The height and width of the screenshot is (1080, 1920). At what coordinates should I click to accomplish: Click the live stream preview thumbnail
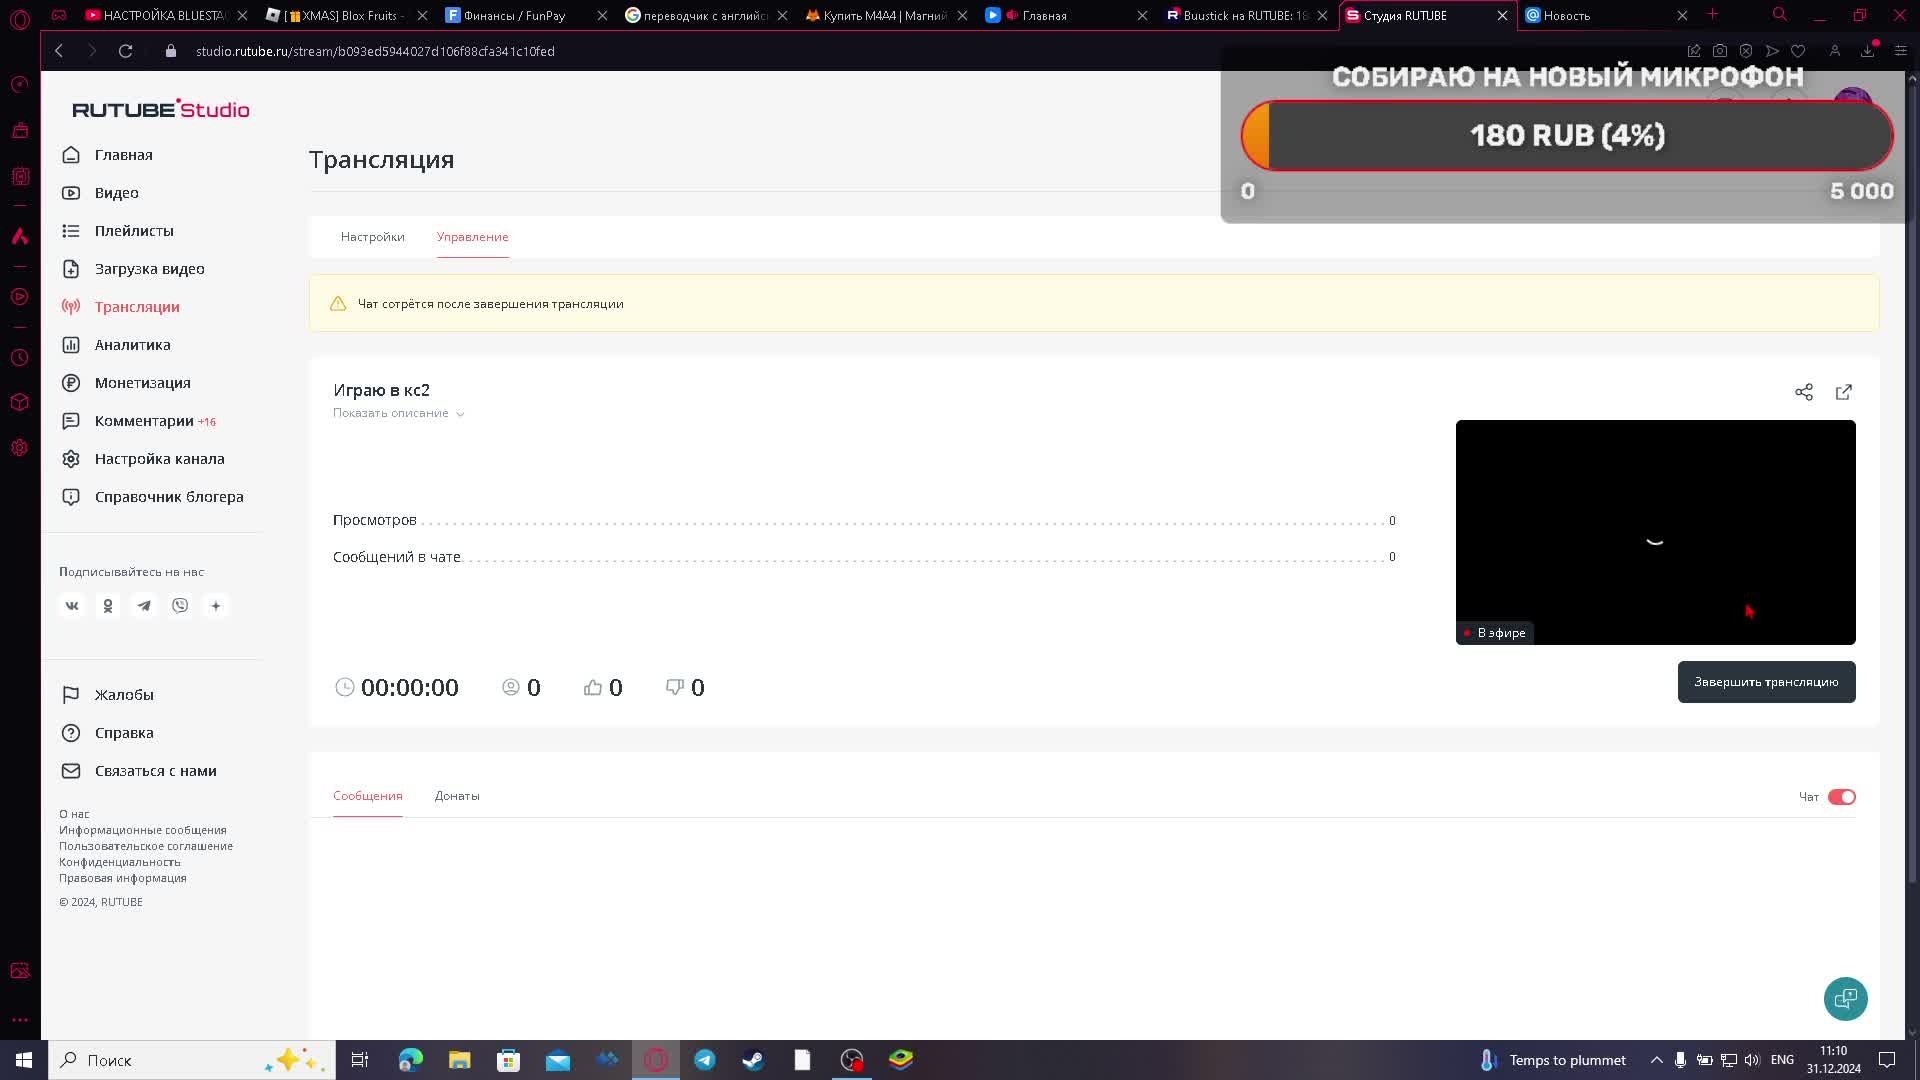pos(1655,532)
